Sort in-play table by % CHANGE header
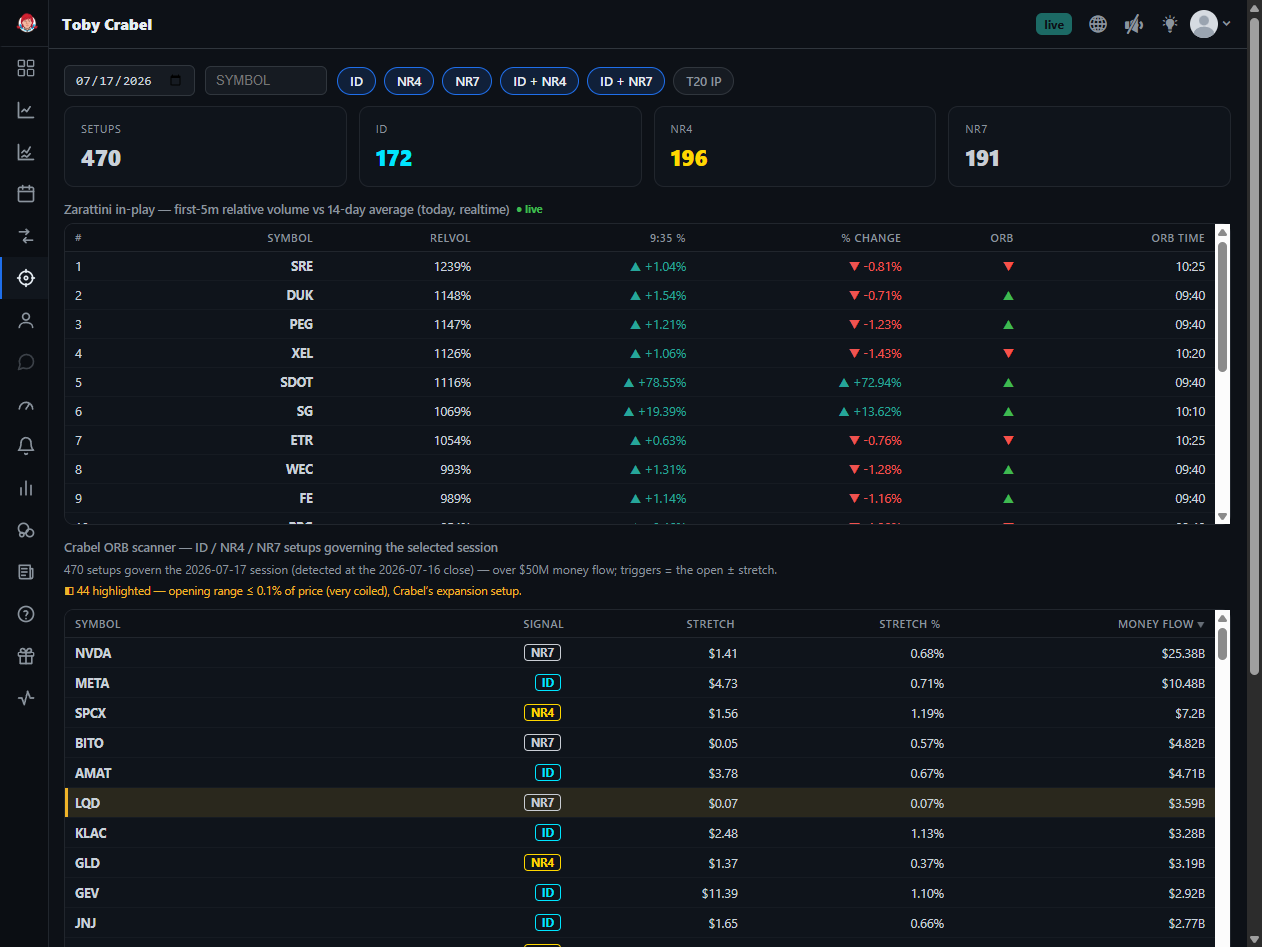Image resolution: width=1262 pixels, height=947 pixels. [x=871, y=238]
